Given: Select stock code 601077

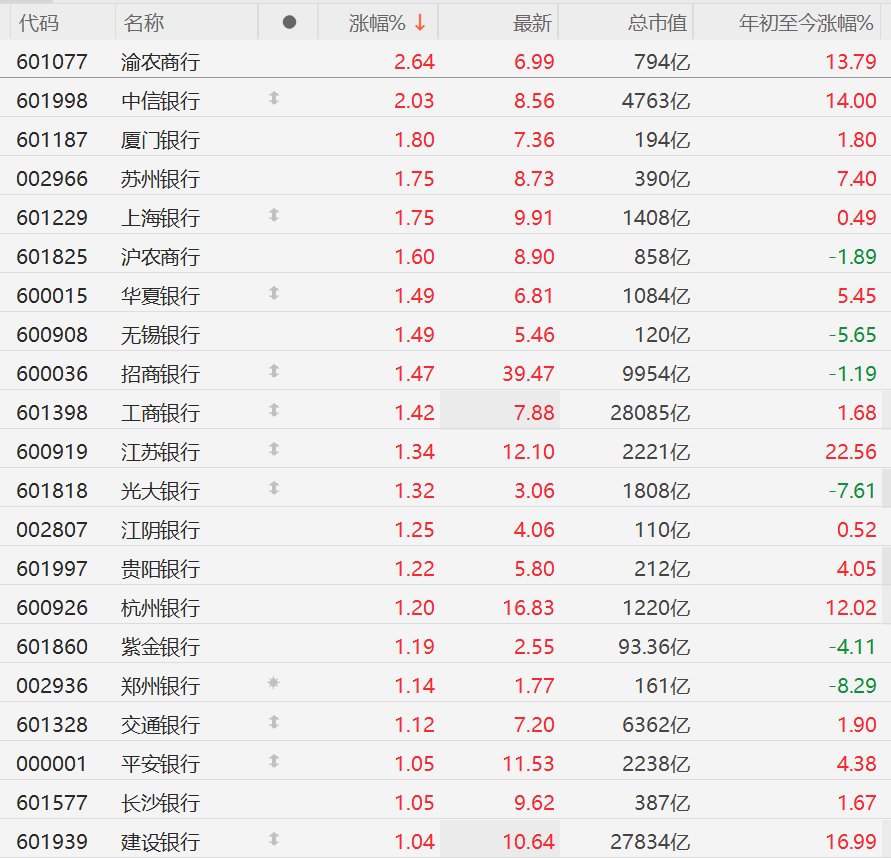Looking at the screenshot, I should click(x=52, y=62).
